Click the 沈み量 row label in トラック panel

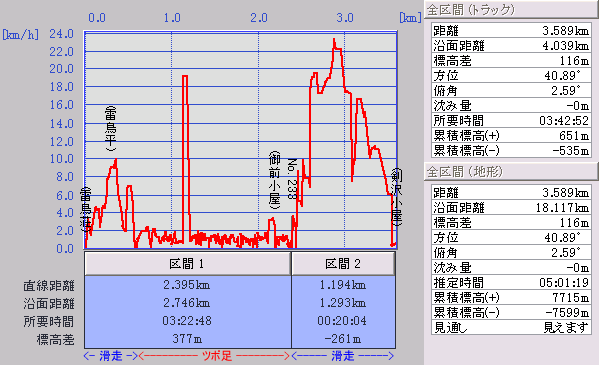coord(452,105)
